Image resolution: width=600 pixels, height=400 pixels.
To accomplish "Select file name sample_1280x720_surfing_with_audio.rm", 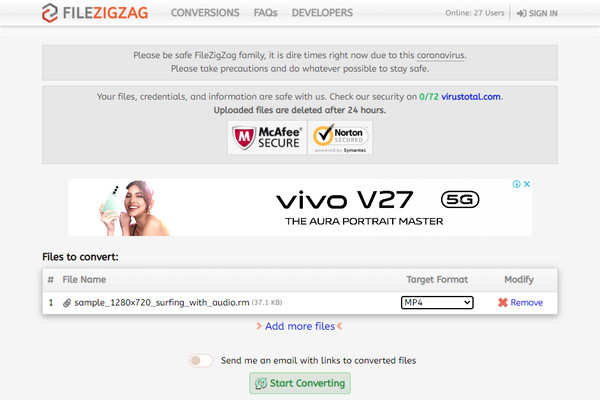I will (162, 302).
